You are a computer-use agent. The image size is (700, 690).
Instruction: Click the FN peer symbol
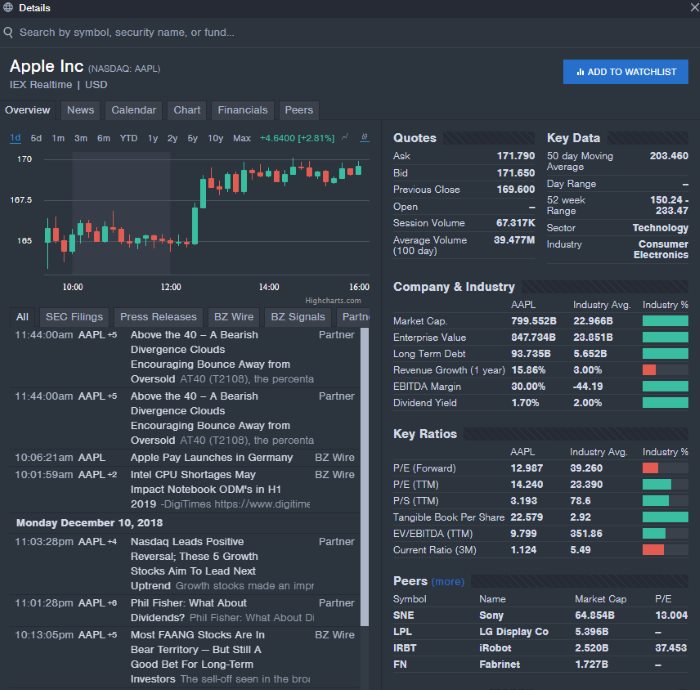tap(400, 664)
